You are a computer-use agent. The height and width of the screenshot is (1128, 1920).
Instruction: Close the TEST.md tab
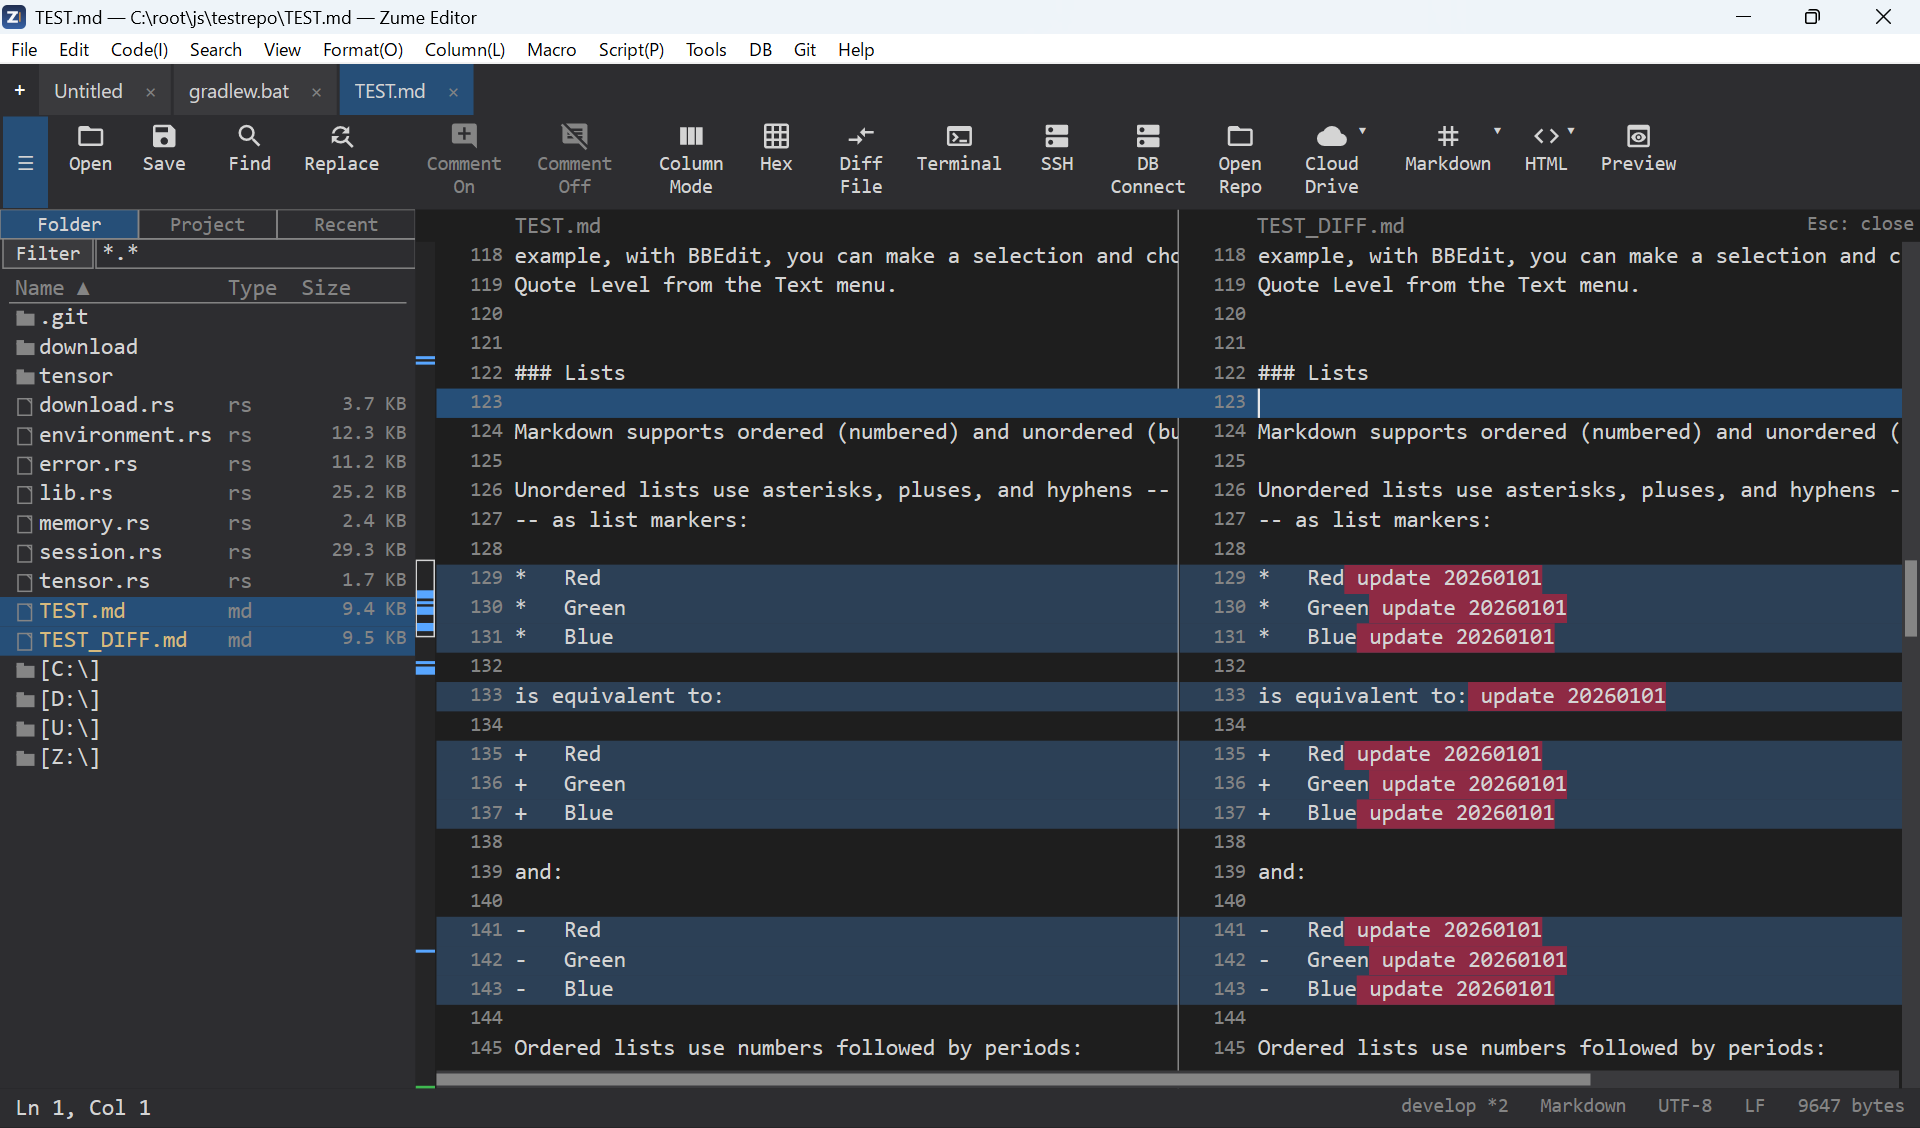(x=453, y=92)
